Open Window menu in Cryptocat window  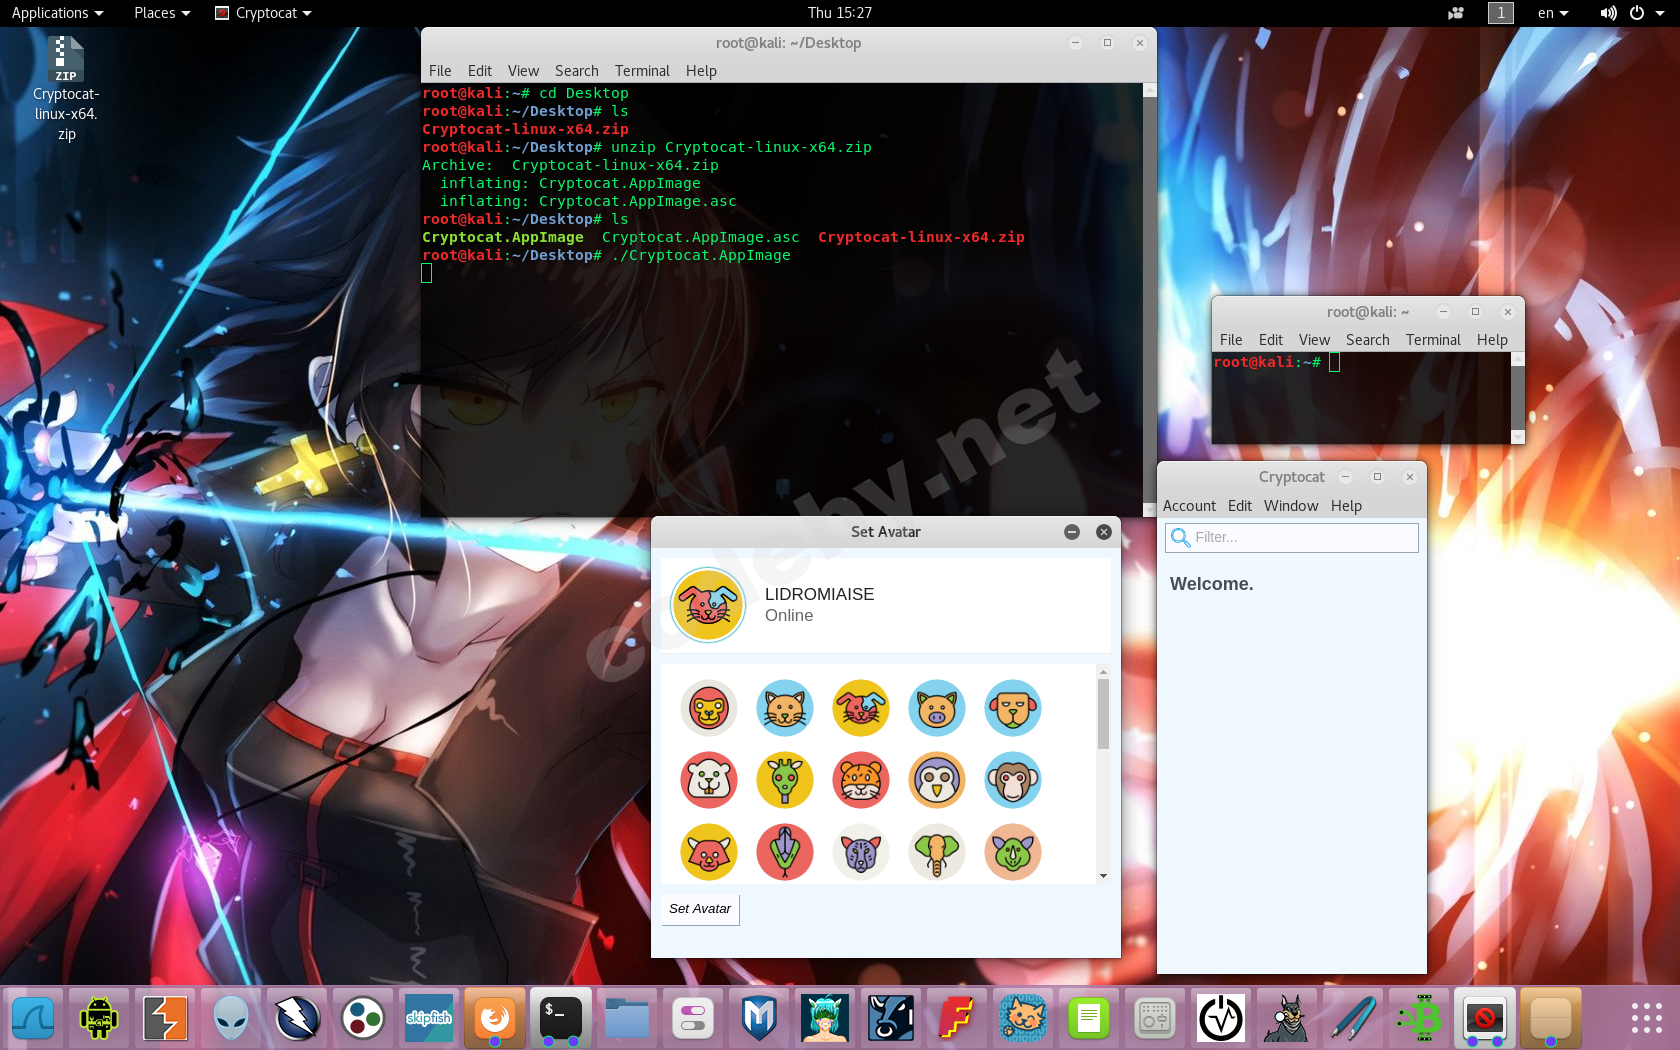click(1291, 506)
